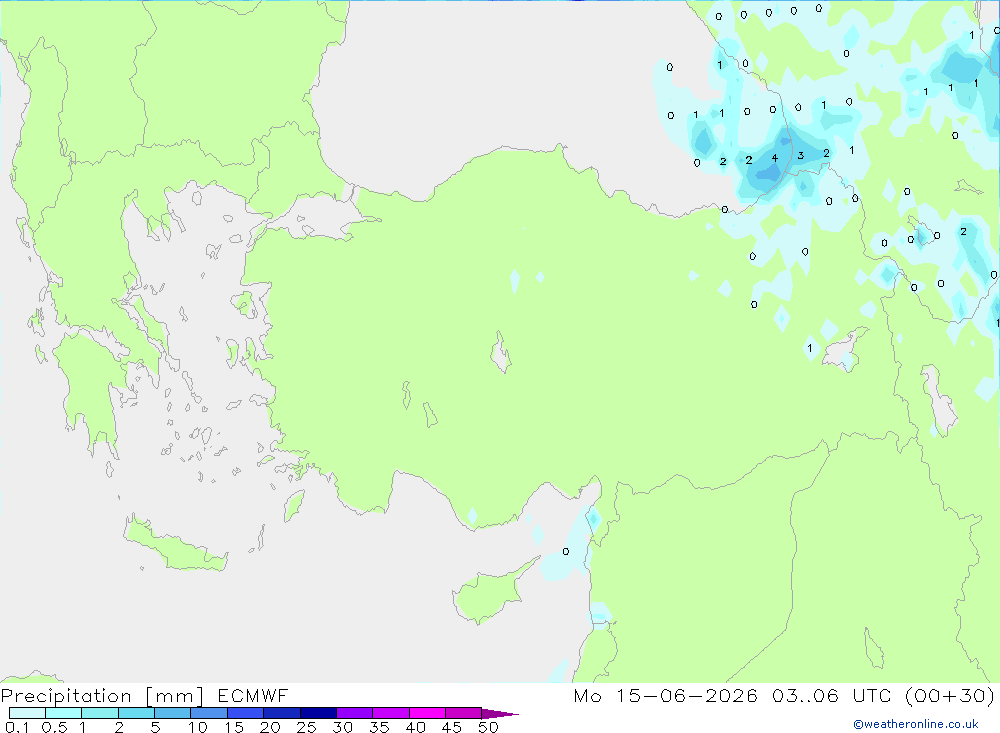Click the '40' legend scale label
This screenshot has width=1000, height=733.
point(415,727)
